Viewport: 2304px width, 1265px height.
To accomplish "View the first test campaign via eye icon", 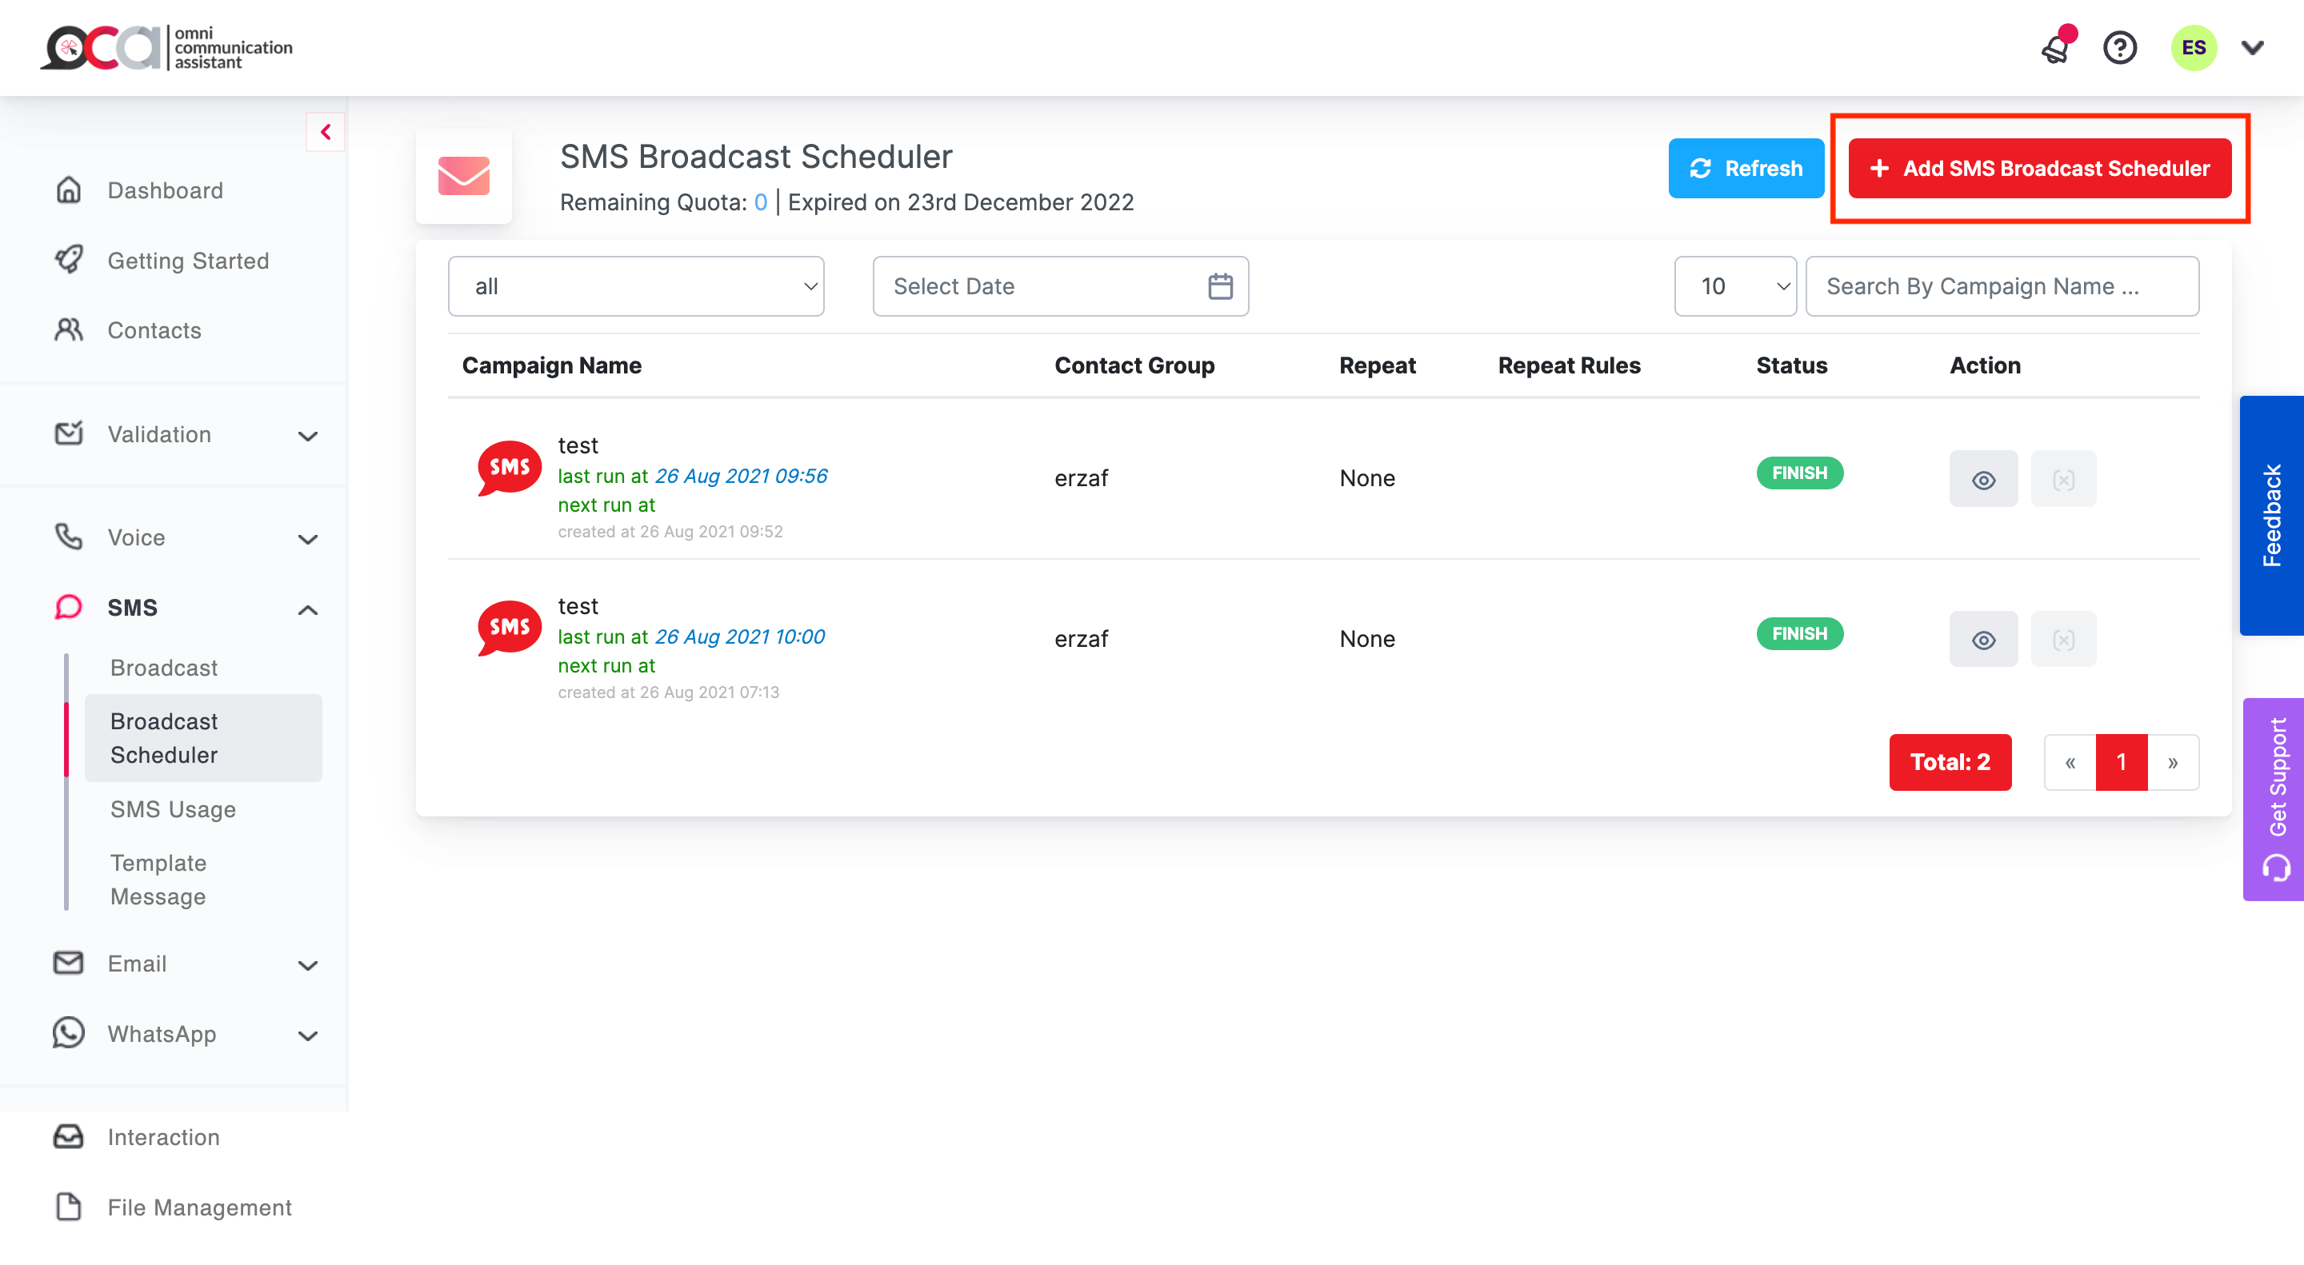I will pyautogui.click(x=1983, y=479).
